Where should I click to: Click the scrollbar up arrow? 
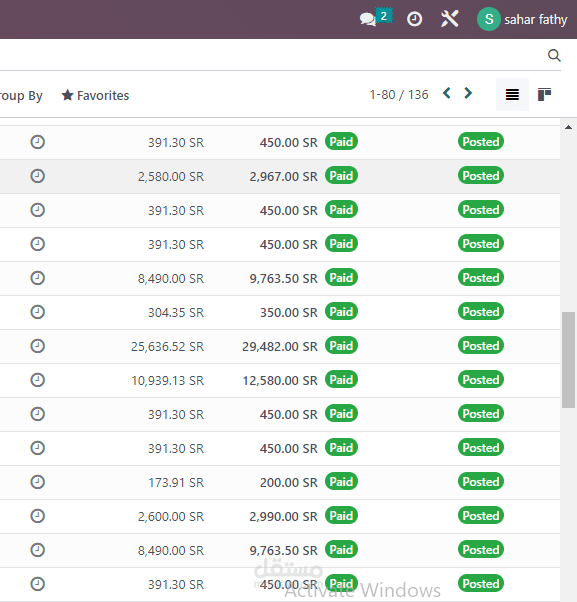tap(568, 127)
